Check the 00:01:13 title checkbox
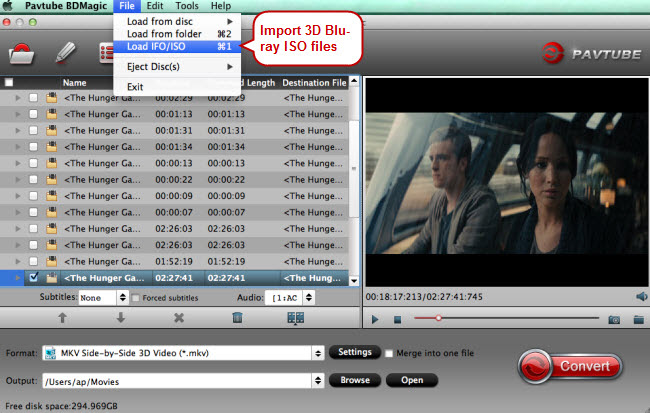This screenshot has height=413, width=650. pyautogui.click(x=33, y=114)
